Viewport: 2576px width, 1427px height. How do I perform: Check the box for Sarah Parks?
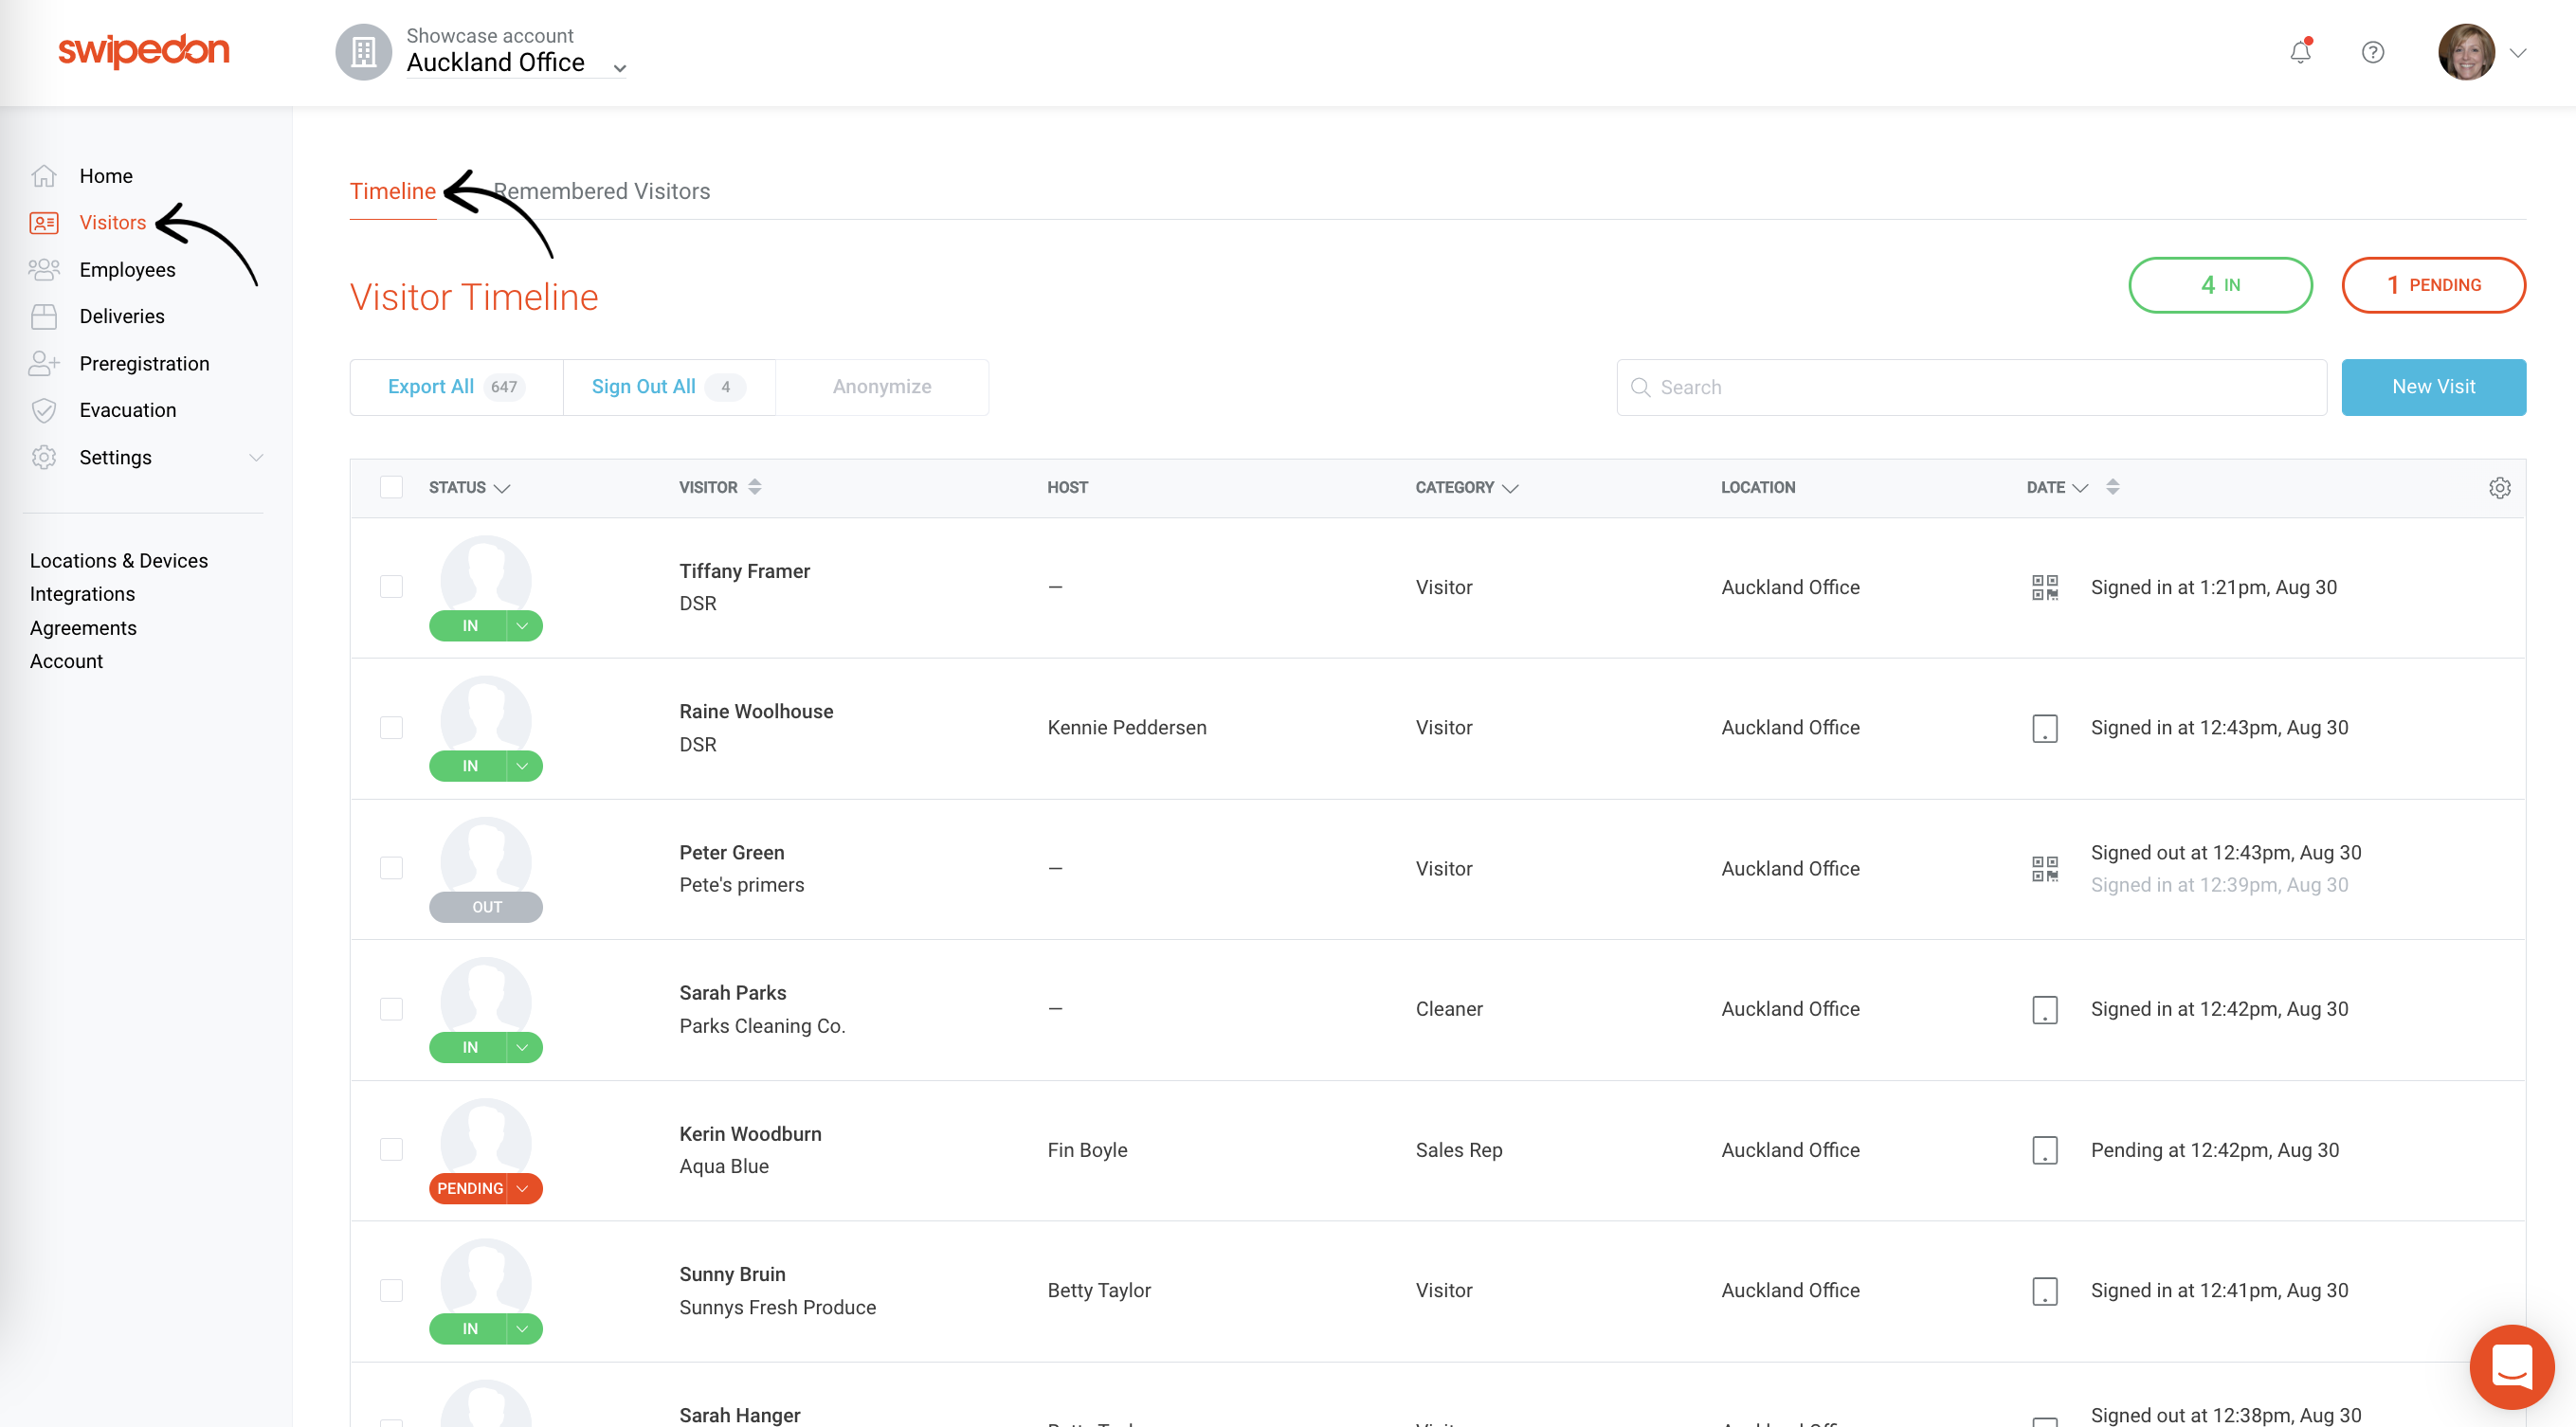[x=391, y=1009]
